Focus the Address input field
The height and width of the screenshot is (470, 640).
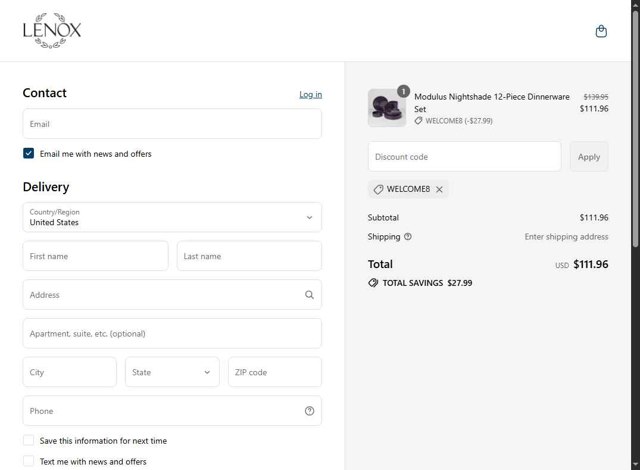tap(172, 295)
